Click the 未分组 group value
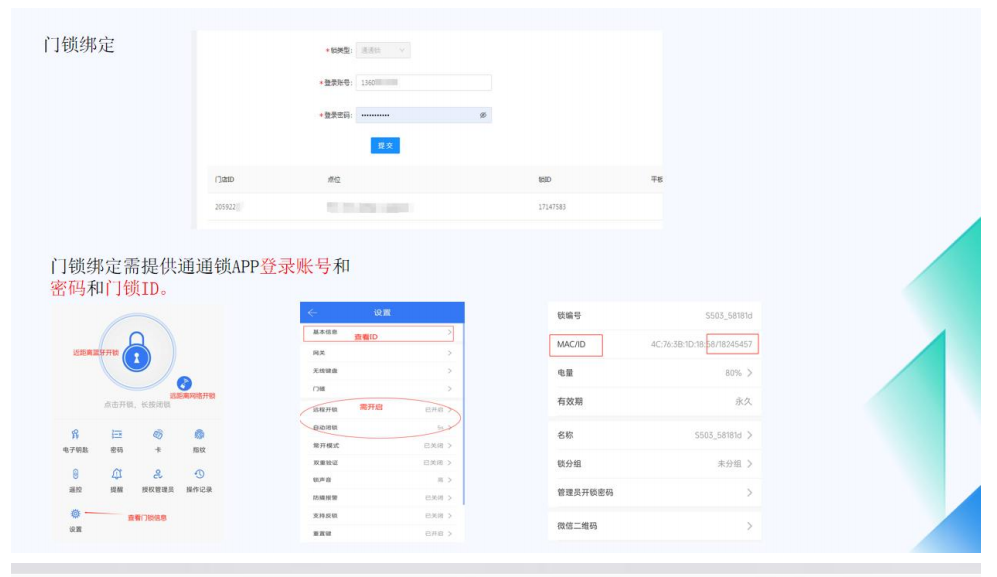997x577 pixels. point(729,464)
